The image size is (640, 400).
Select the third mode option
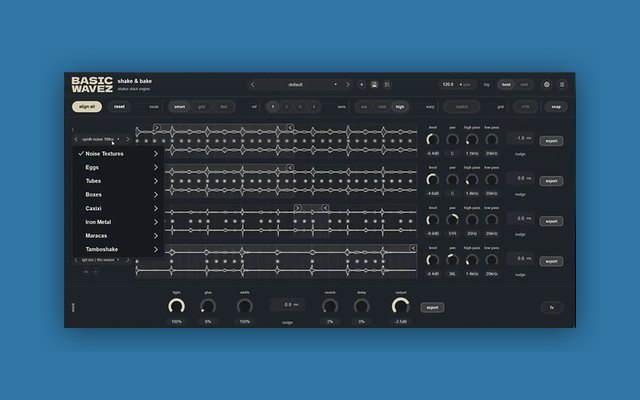(224, 107)
